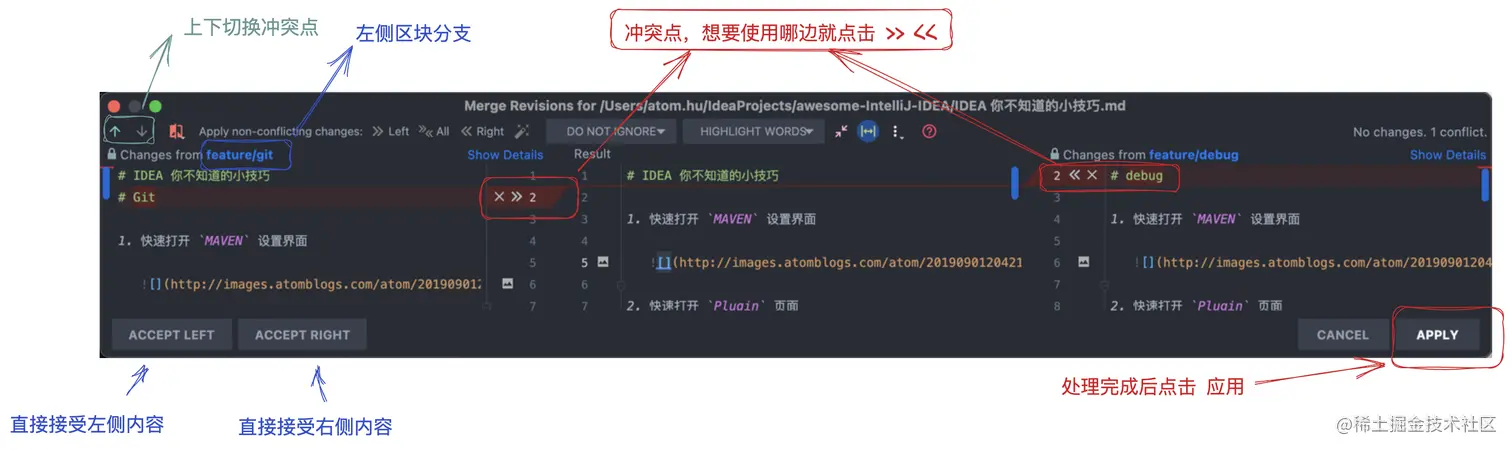
Task: Toggle synchronize scrolling button
Action: (x=868, y=131)
